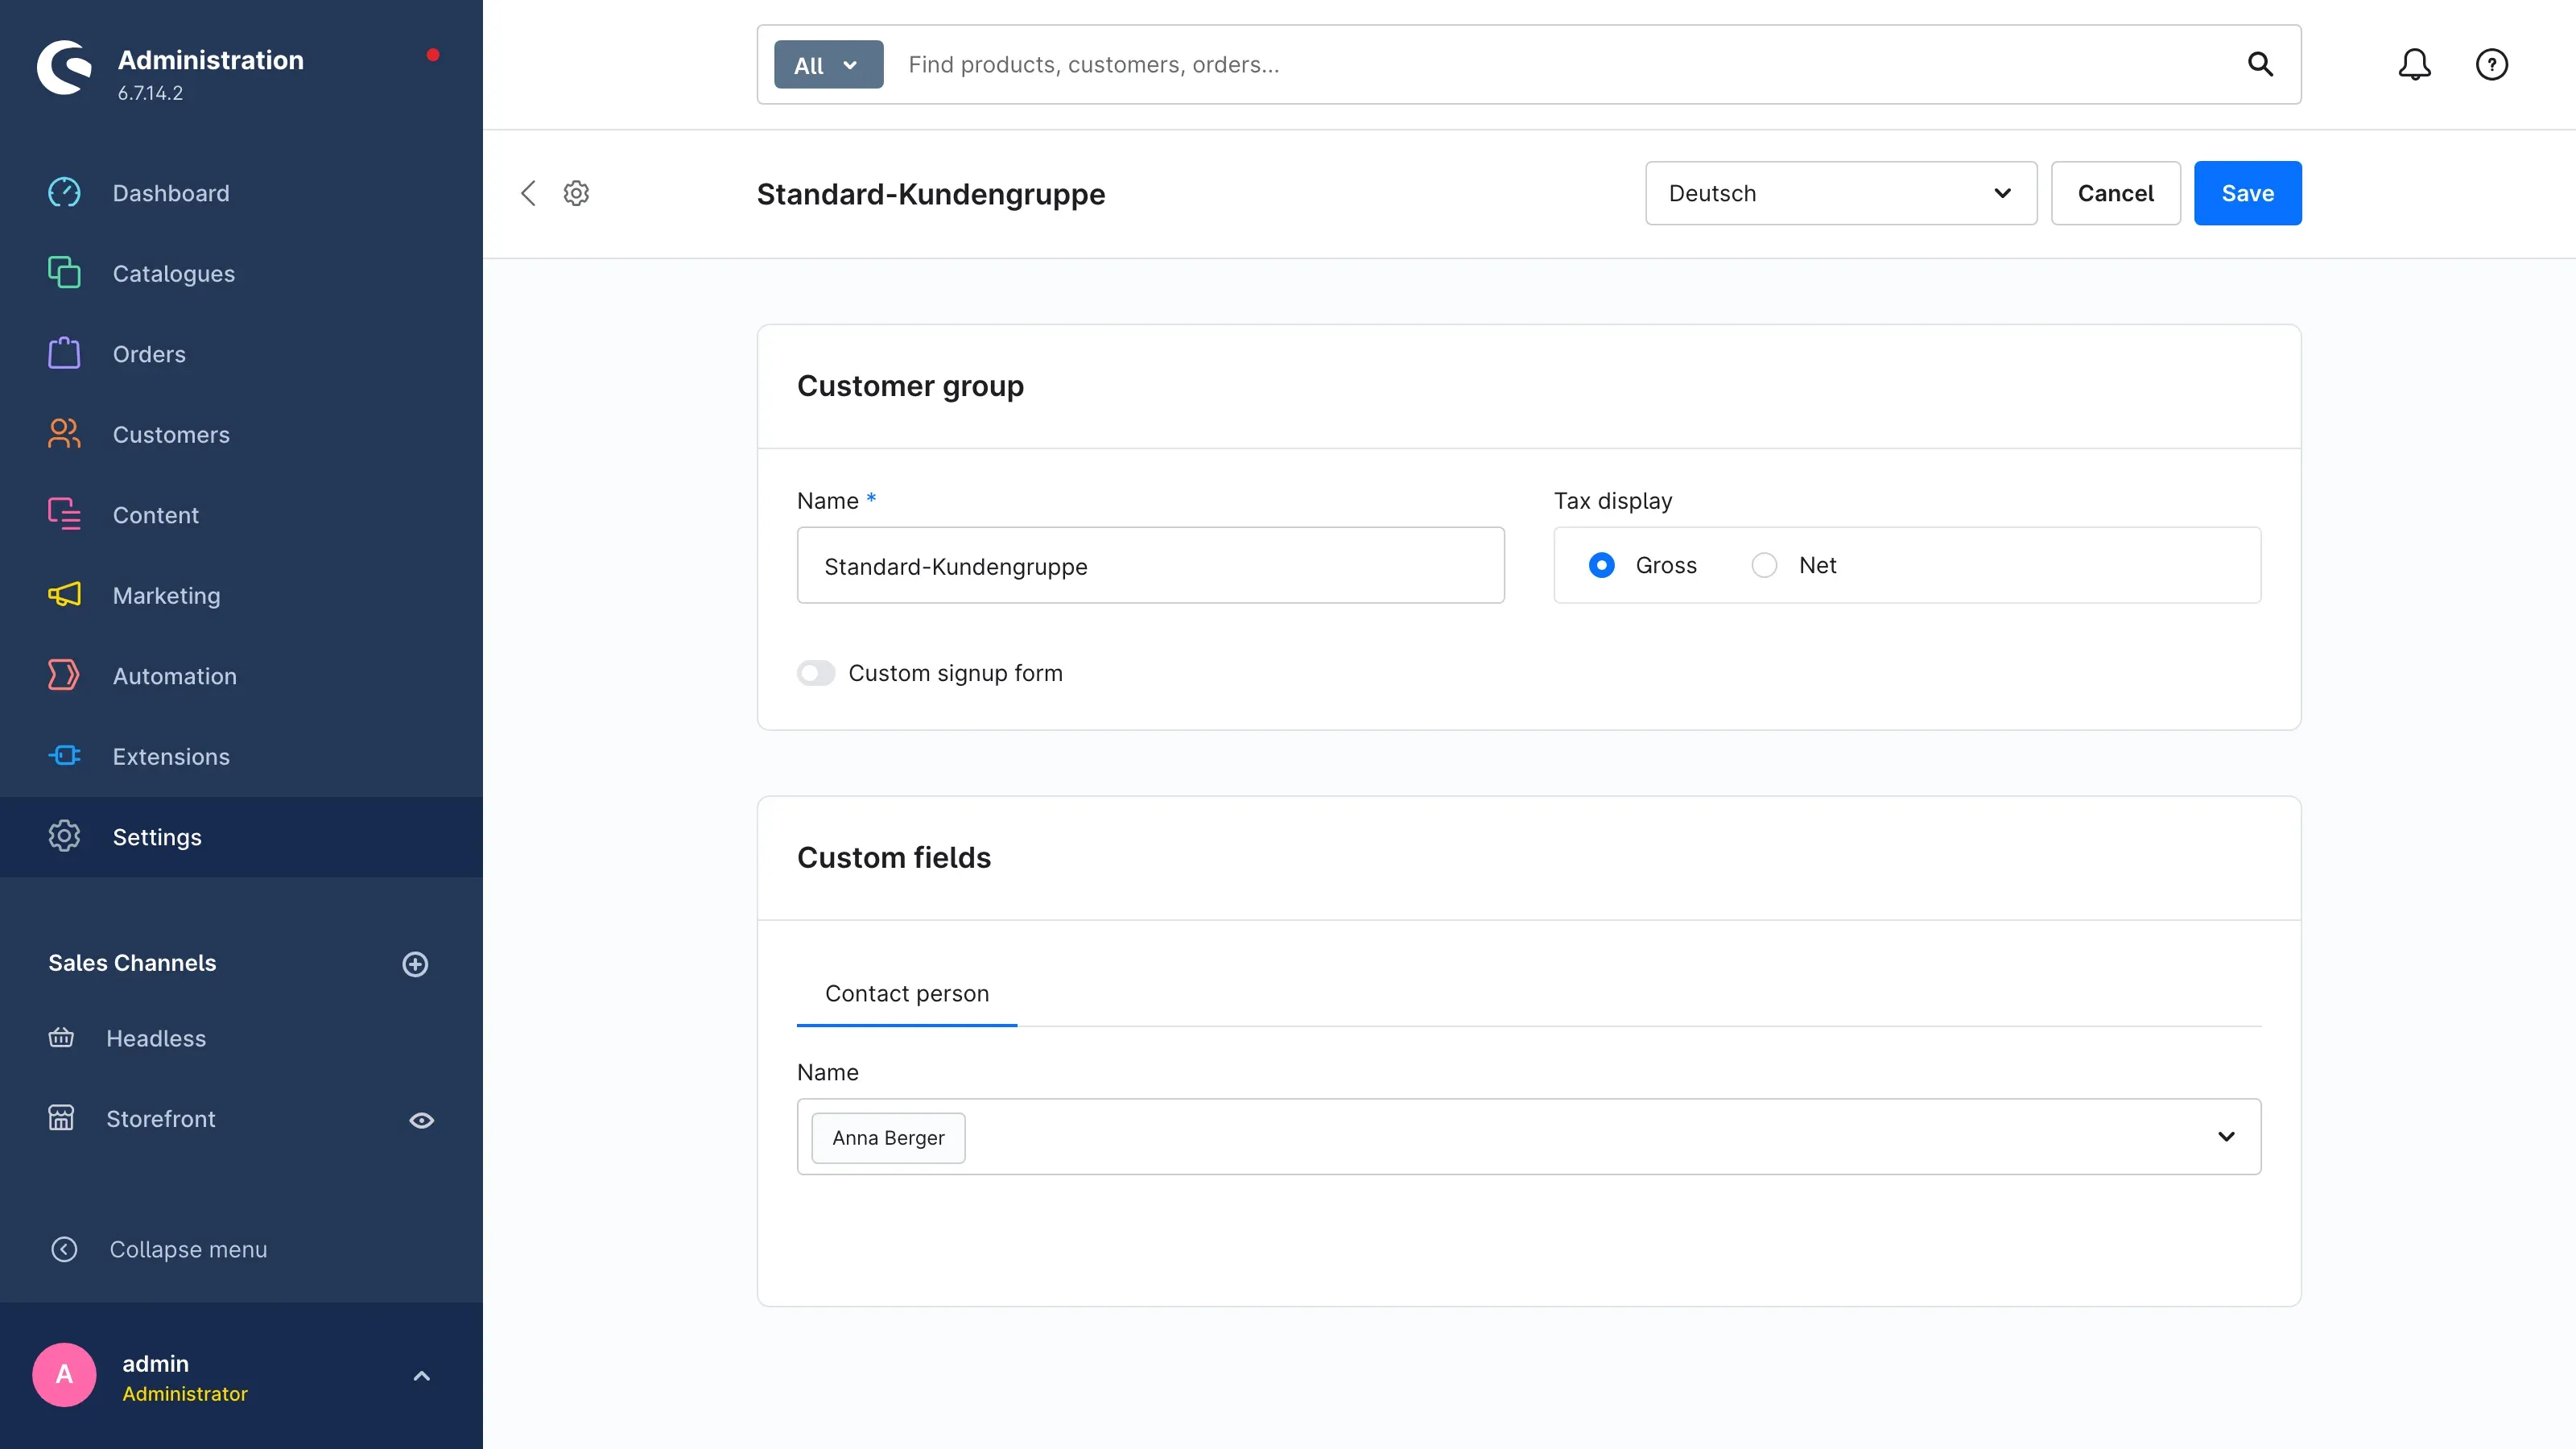Open the Orders bag icon

(x=64, y=353)
